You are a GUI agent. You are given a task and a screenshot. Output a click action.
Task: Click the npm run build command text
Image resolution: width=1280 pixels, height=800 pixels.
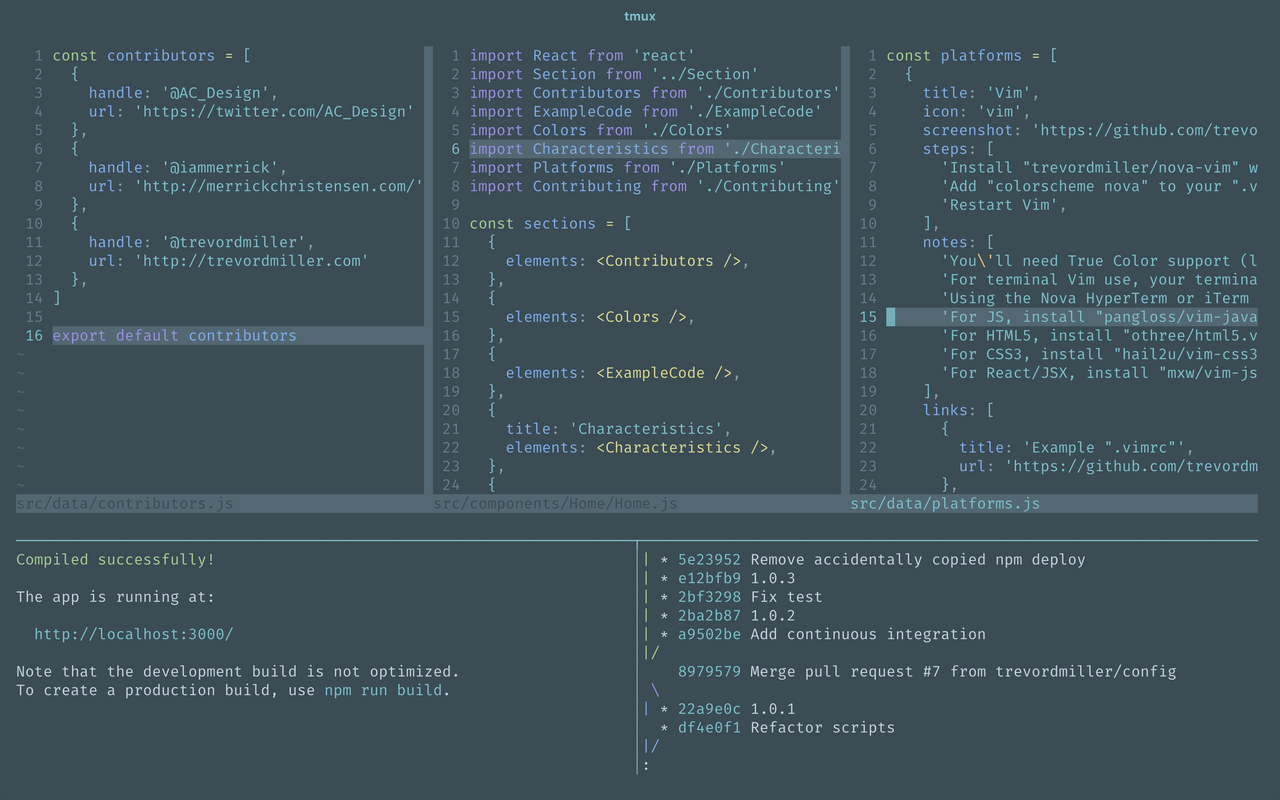[x=384, y=690]
